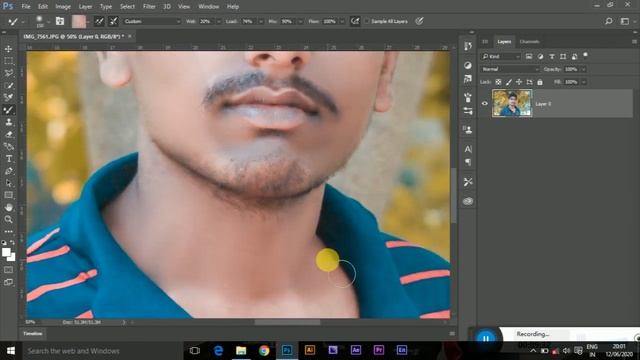Click Search the web and Windows box
Viewport: 640px width, 360px height.
coord(102,351)
